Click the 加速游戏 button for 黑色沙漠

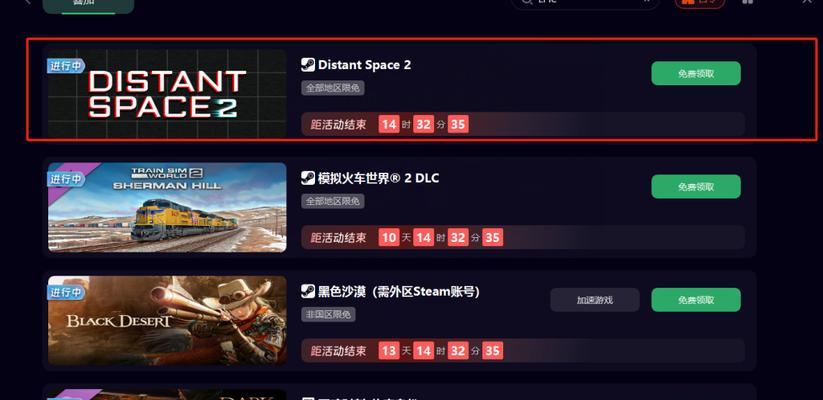click(x=595, y=300)
